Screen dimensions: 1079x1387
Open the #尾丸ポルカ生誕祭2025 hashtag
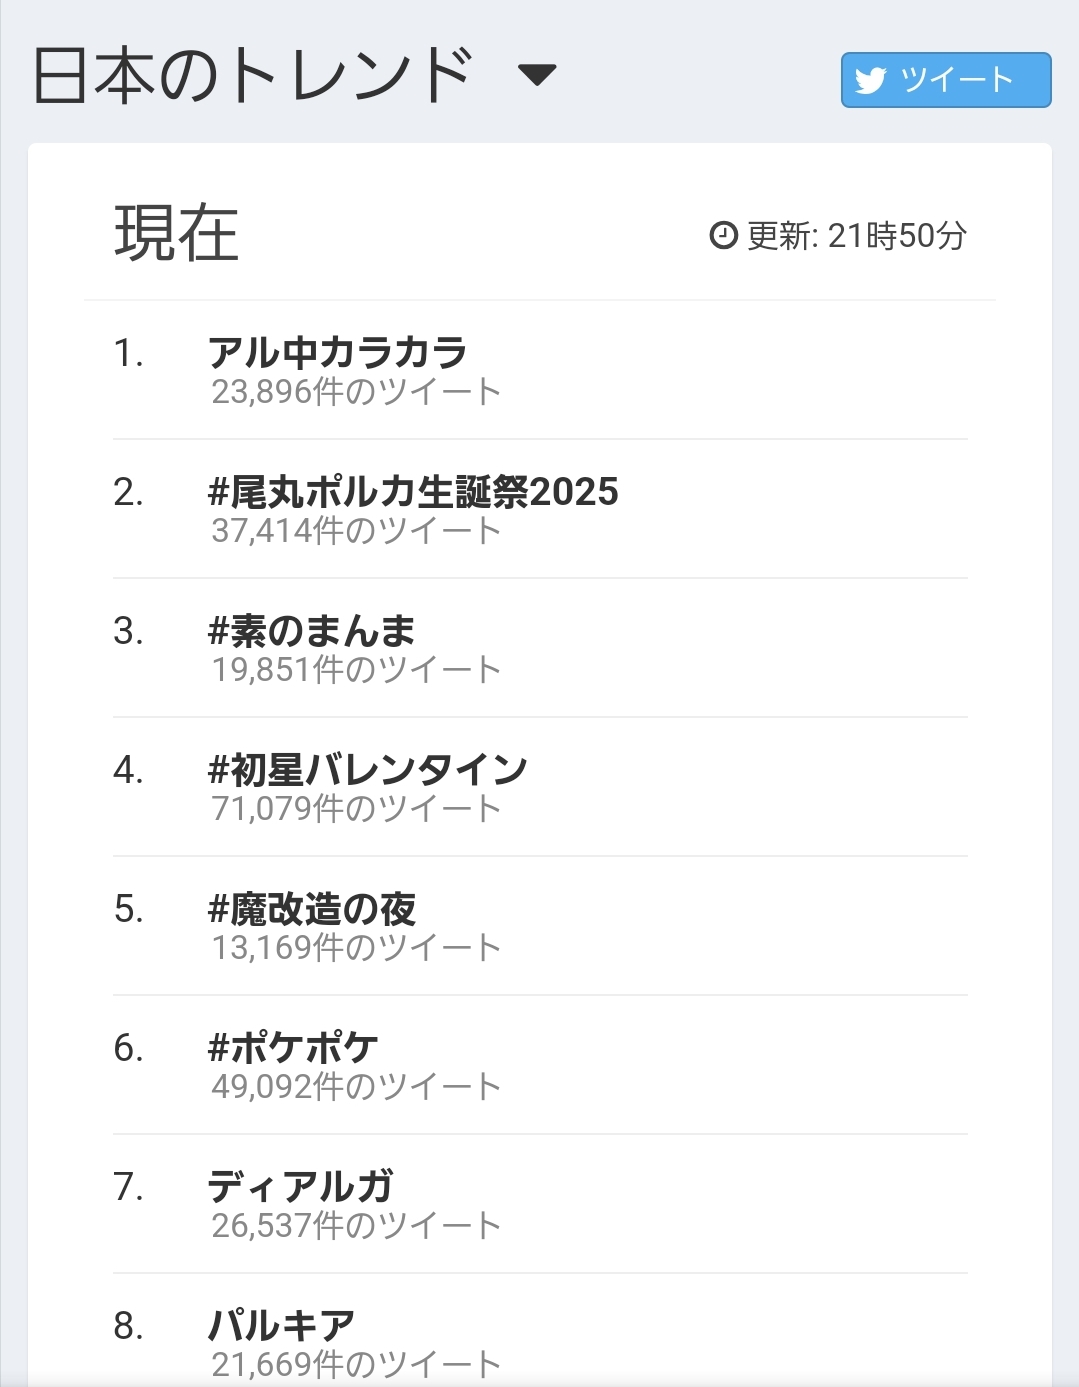pos(413,491)
